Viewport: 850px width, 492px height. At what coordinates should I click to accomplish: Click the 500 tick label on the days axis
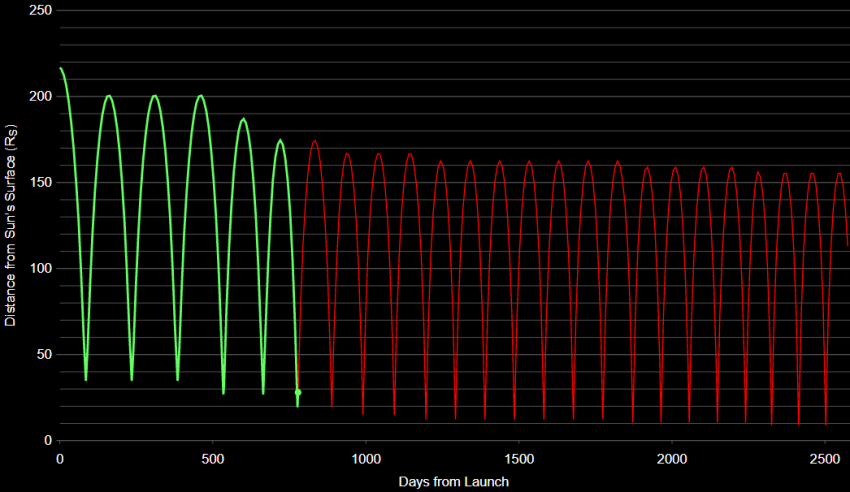point(212,459)
